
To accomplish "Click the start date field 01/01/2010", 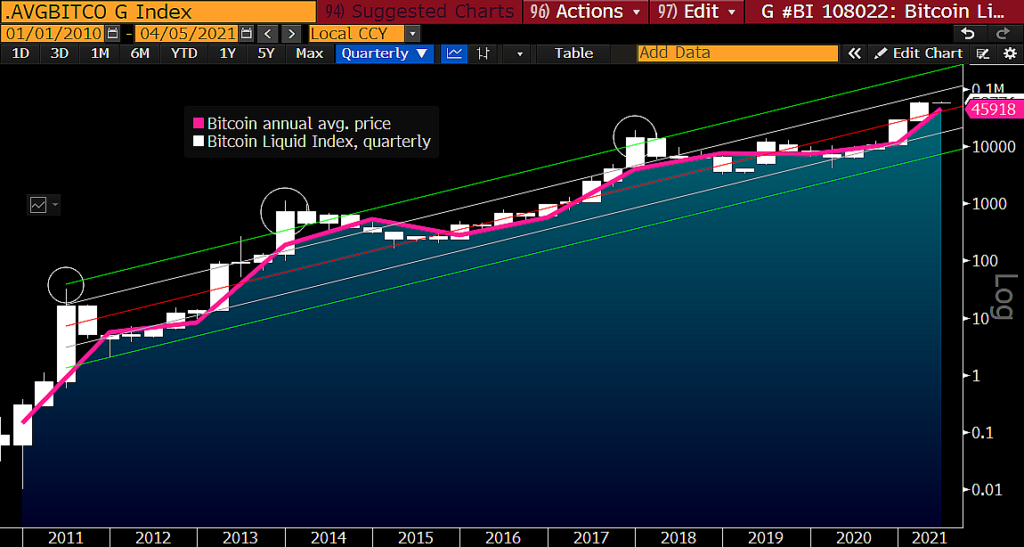I will (x=52, y=34).
